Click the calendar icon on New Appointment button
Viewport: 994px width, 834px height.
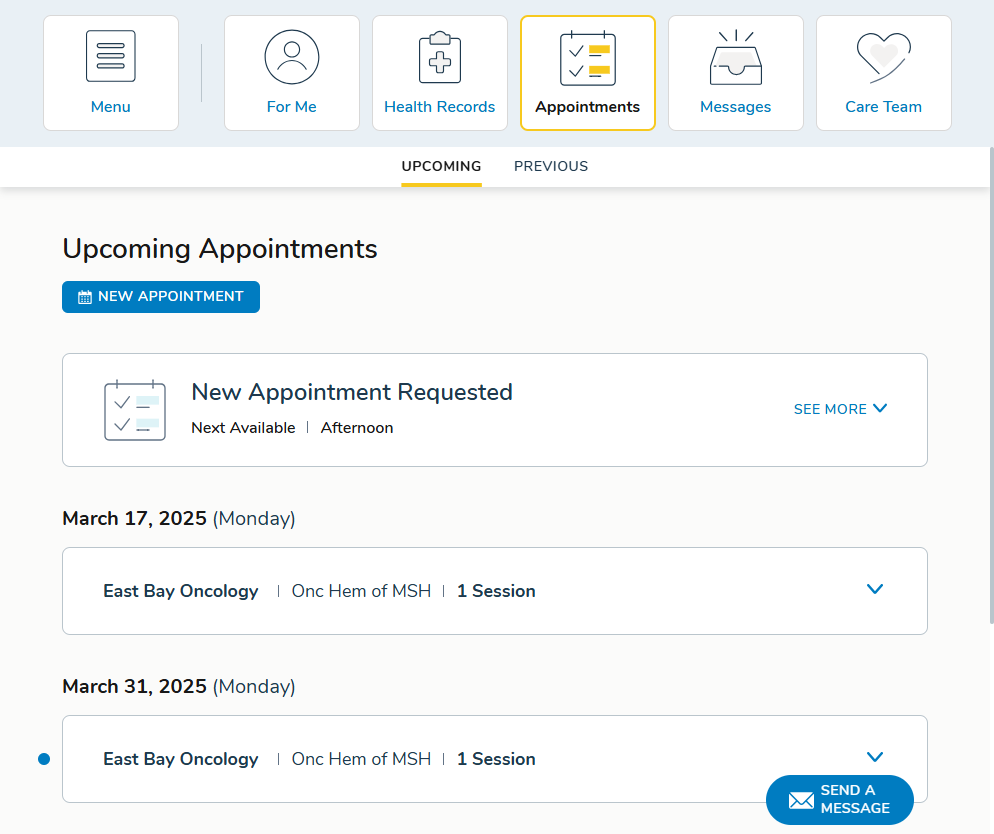(x=85, y=296)
